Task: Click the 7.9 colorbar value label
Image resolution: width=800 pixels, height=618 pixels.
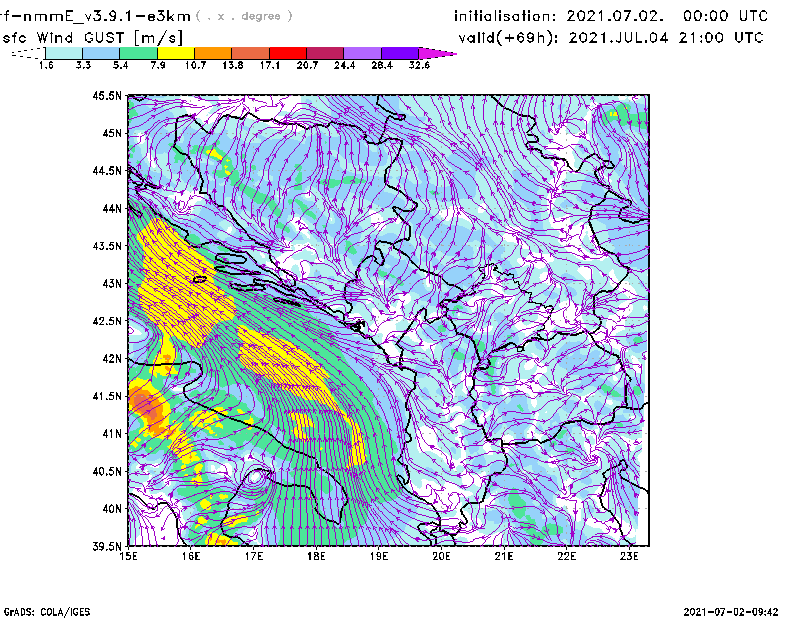Action: tap(158, 65)
